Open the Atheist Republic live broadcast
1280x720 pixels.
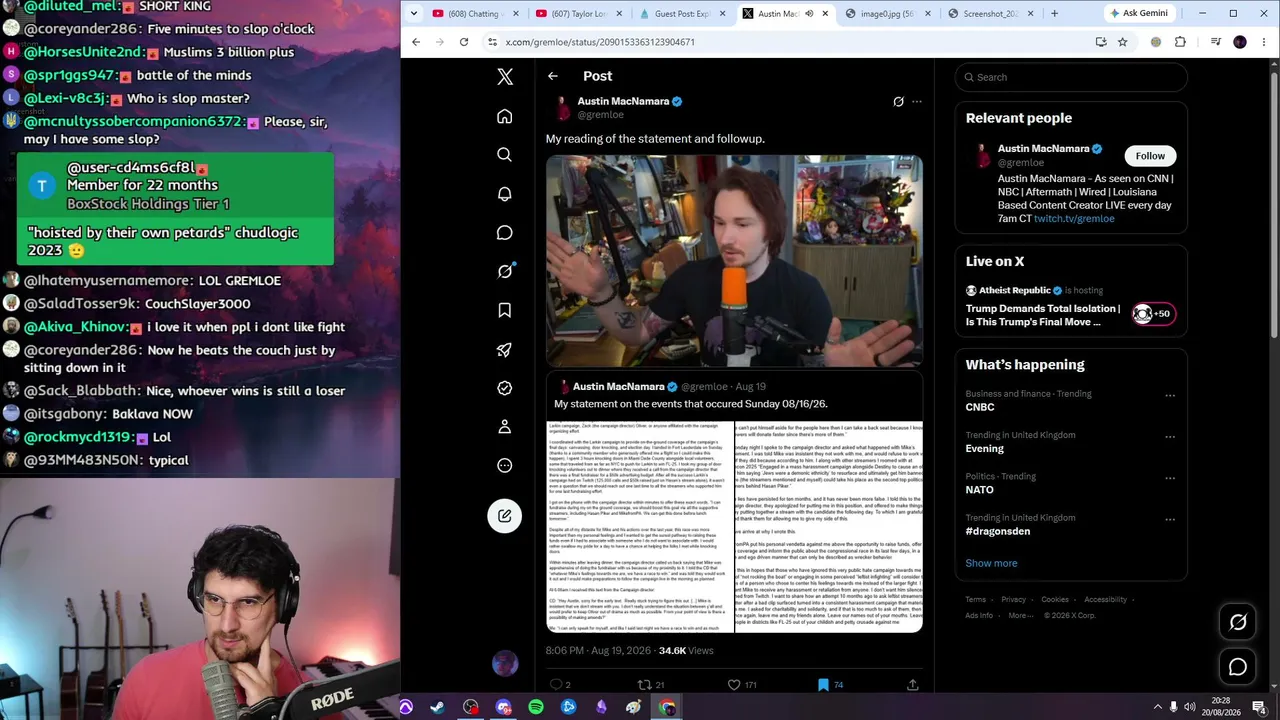[1071, 306]
